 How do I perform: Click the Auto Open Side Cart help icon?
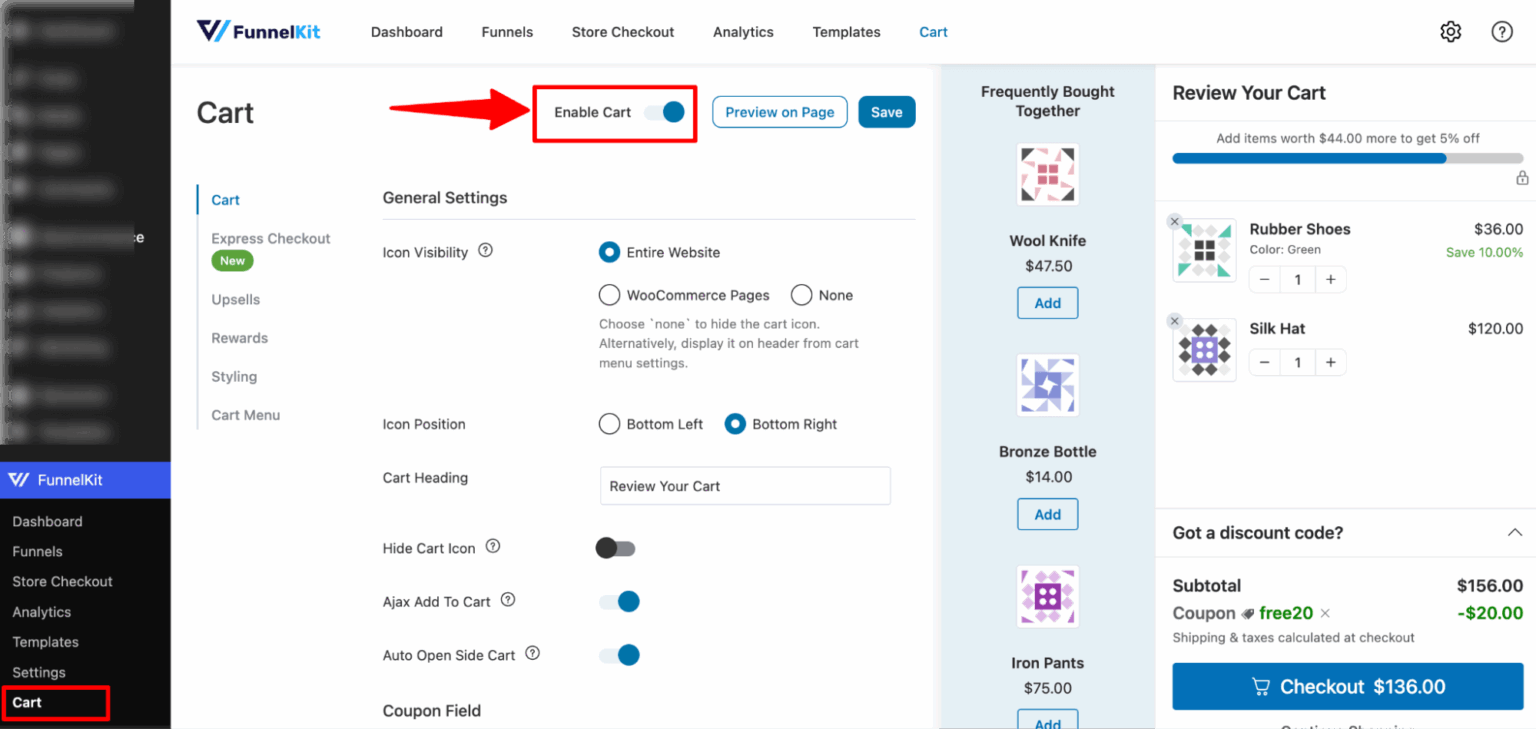(x=532, y=654)
